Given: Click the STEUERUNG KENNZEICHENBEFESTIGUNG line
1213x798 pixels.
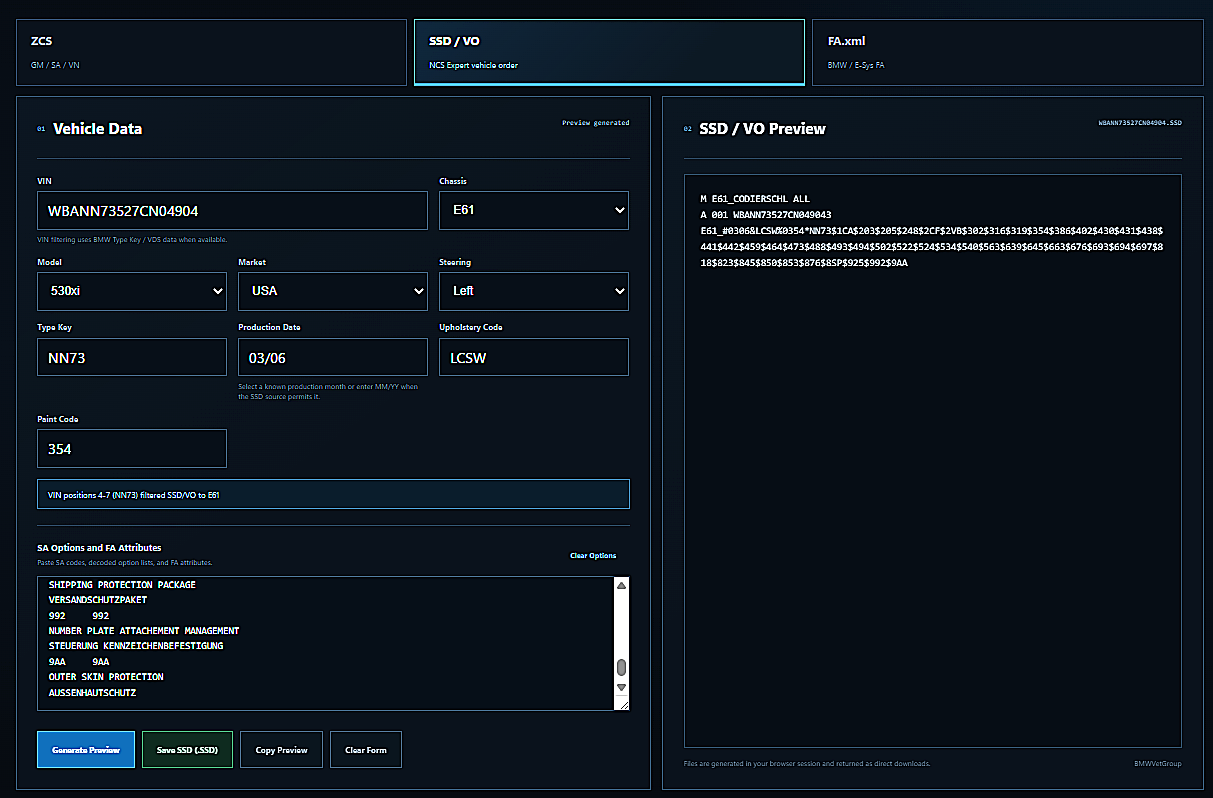Looking at the screenshot, I should [136, 646].
